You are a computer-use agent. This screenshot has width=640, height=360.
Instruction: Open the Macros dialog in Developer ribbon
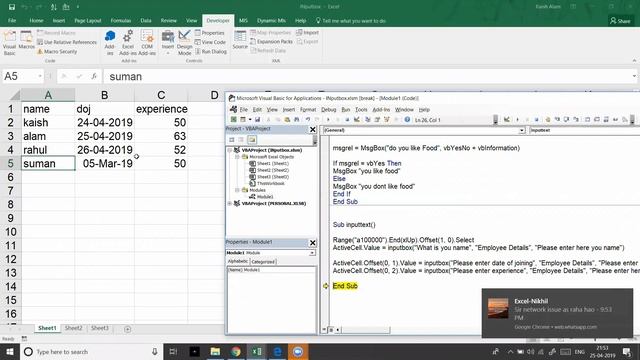pos(27,40)
